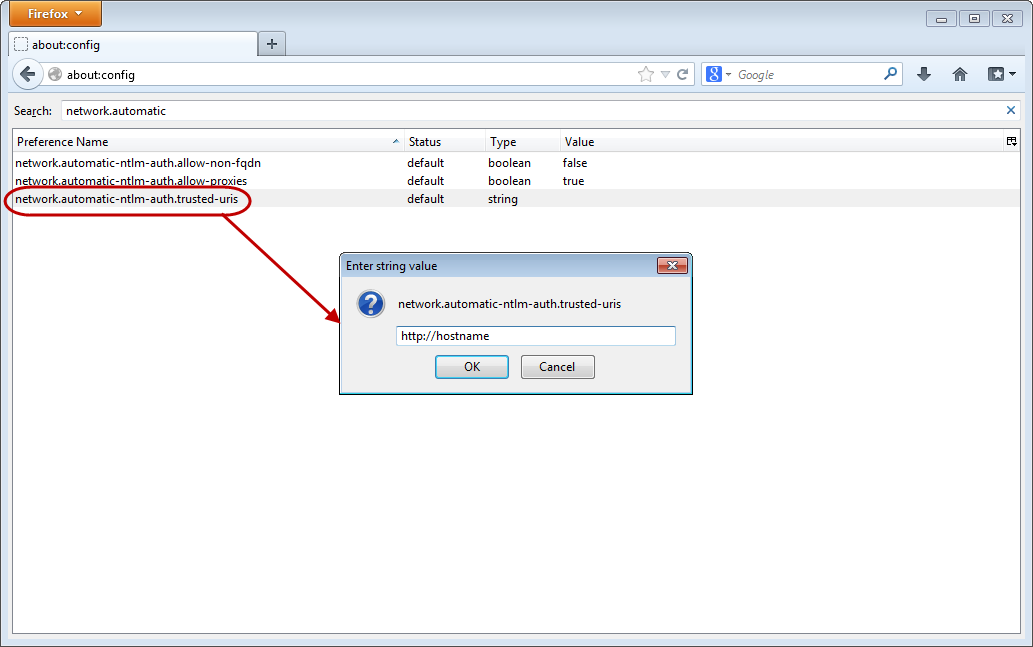Toggle the sort arrow on Preference Name column
1033x647 pixels.
[x=395, y=141]
